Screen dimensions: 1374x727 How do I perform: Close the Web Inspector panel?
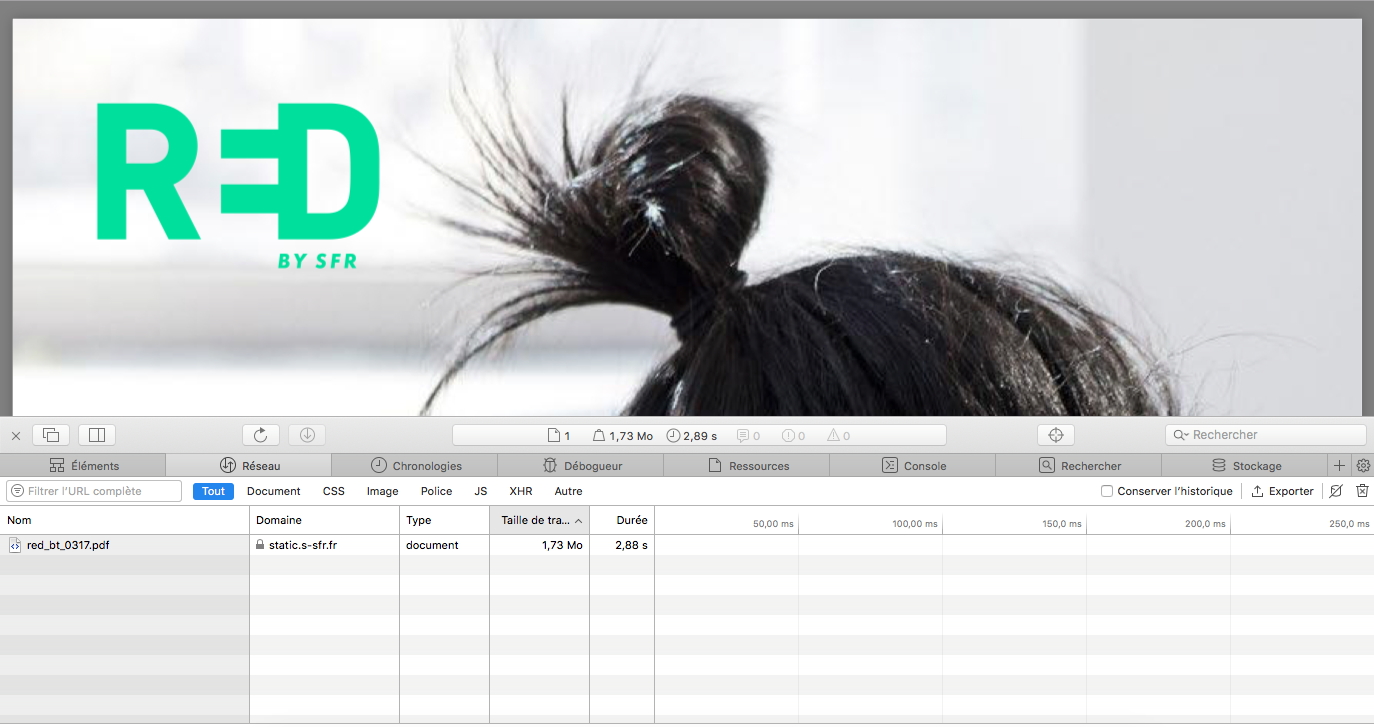[16, 436]
